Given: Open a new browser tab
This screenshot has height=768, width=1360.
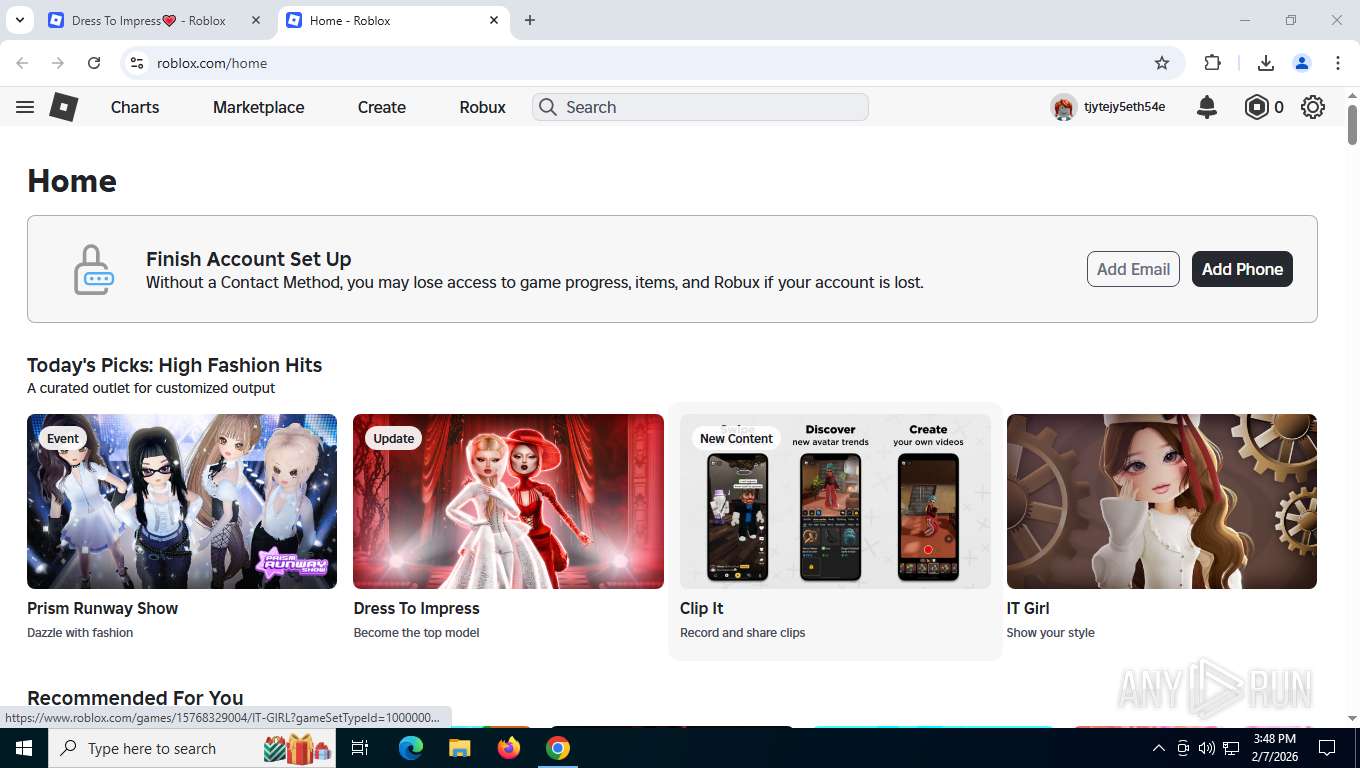Looking at the screenshot, I should 530,20.
